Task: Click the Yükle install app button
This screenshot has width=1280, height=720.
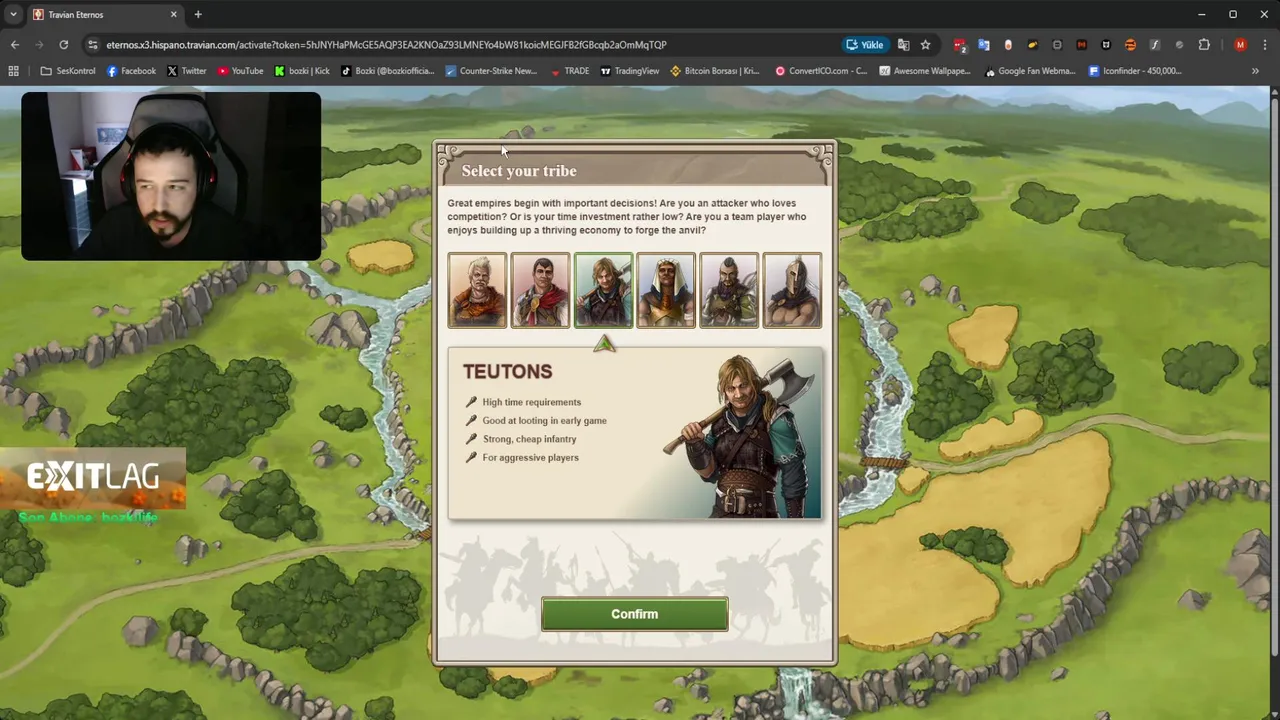Action: [x=865, y=44]
